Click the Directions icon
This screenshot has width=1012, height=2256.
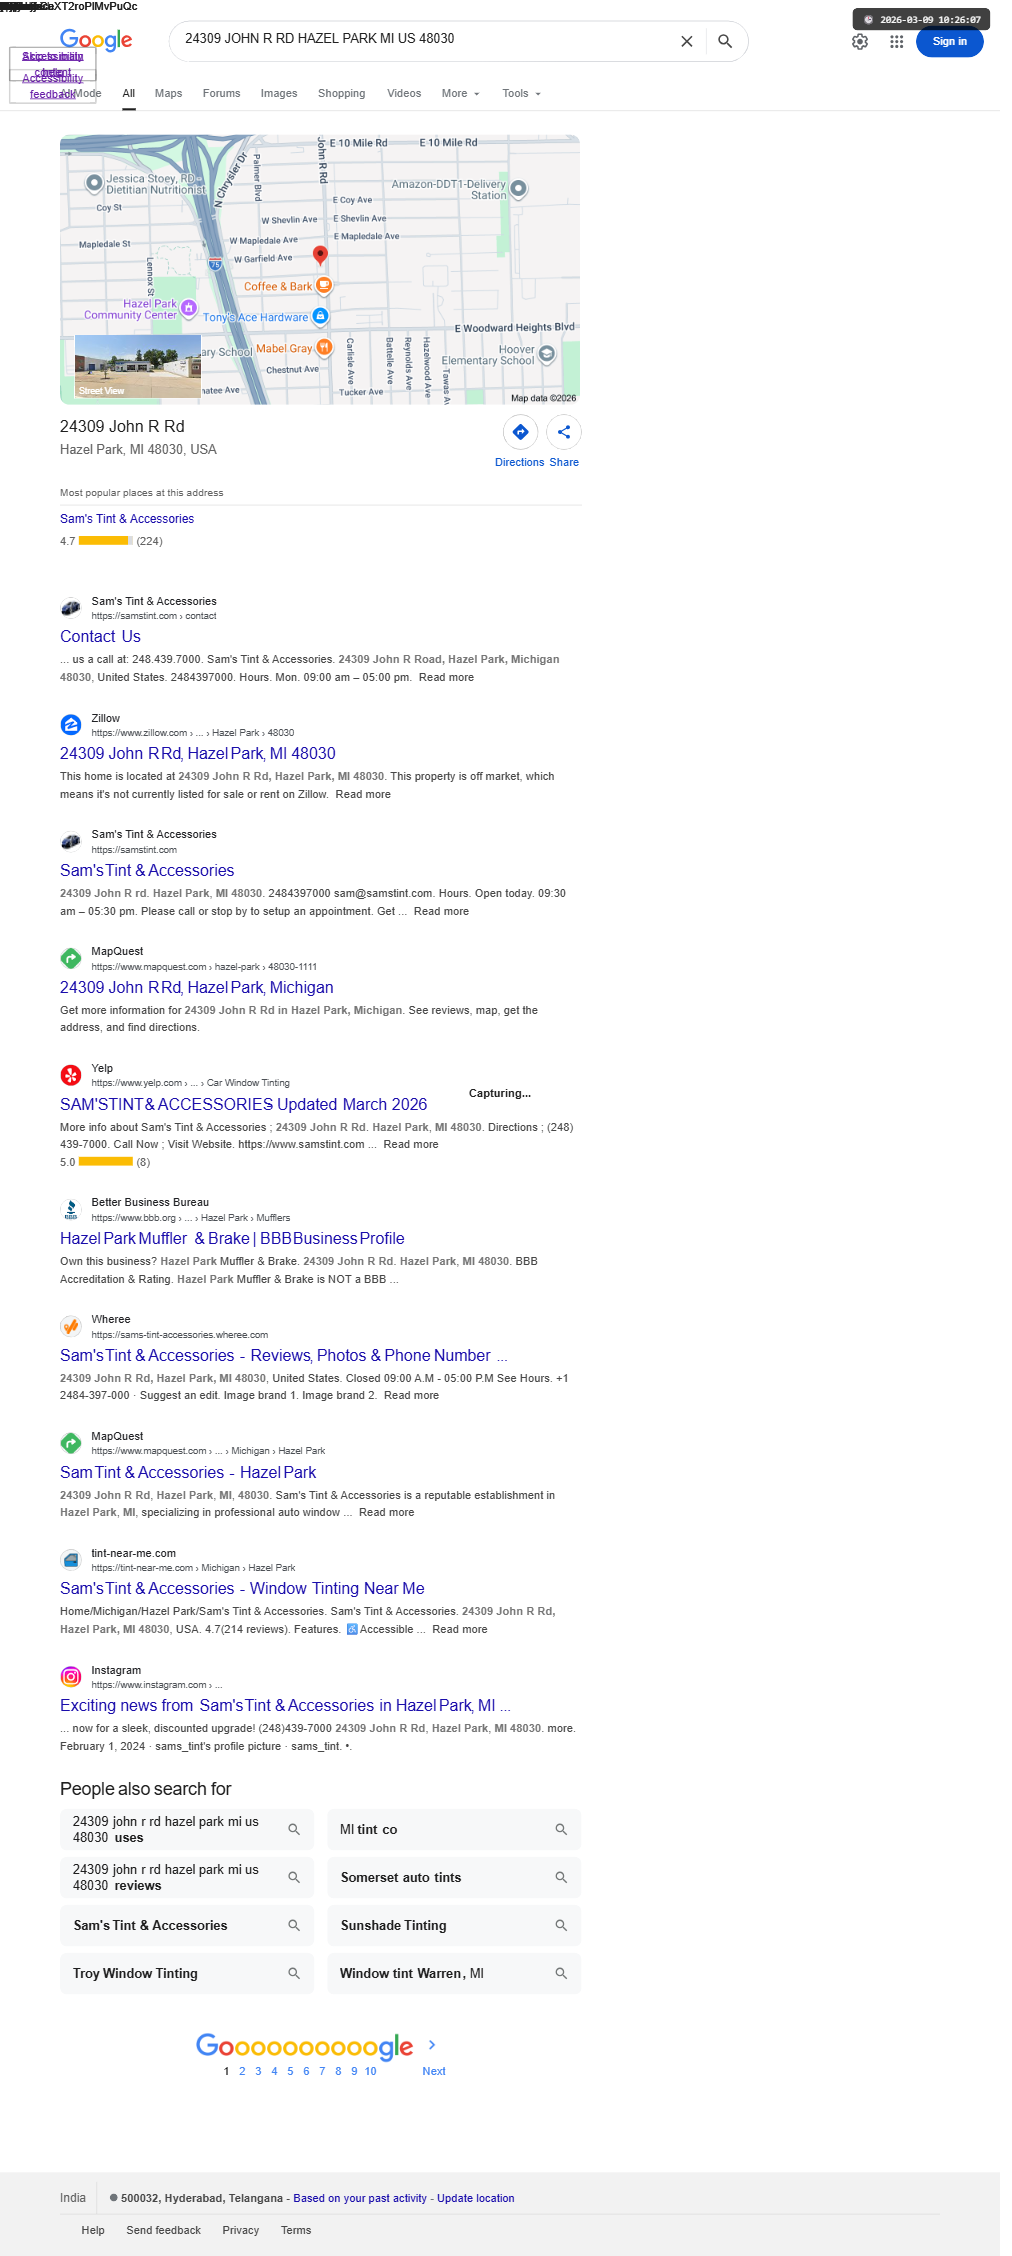[520, 432]
